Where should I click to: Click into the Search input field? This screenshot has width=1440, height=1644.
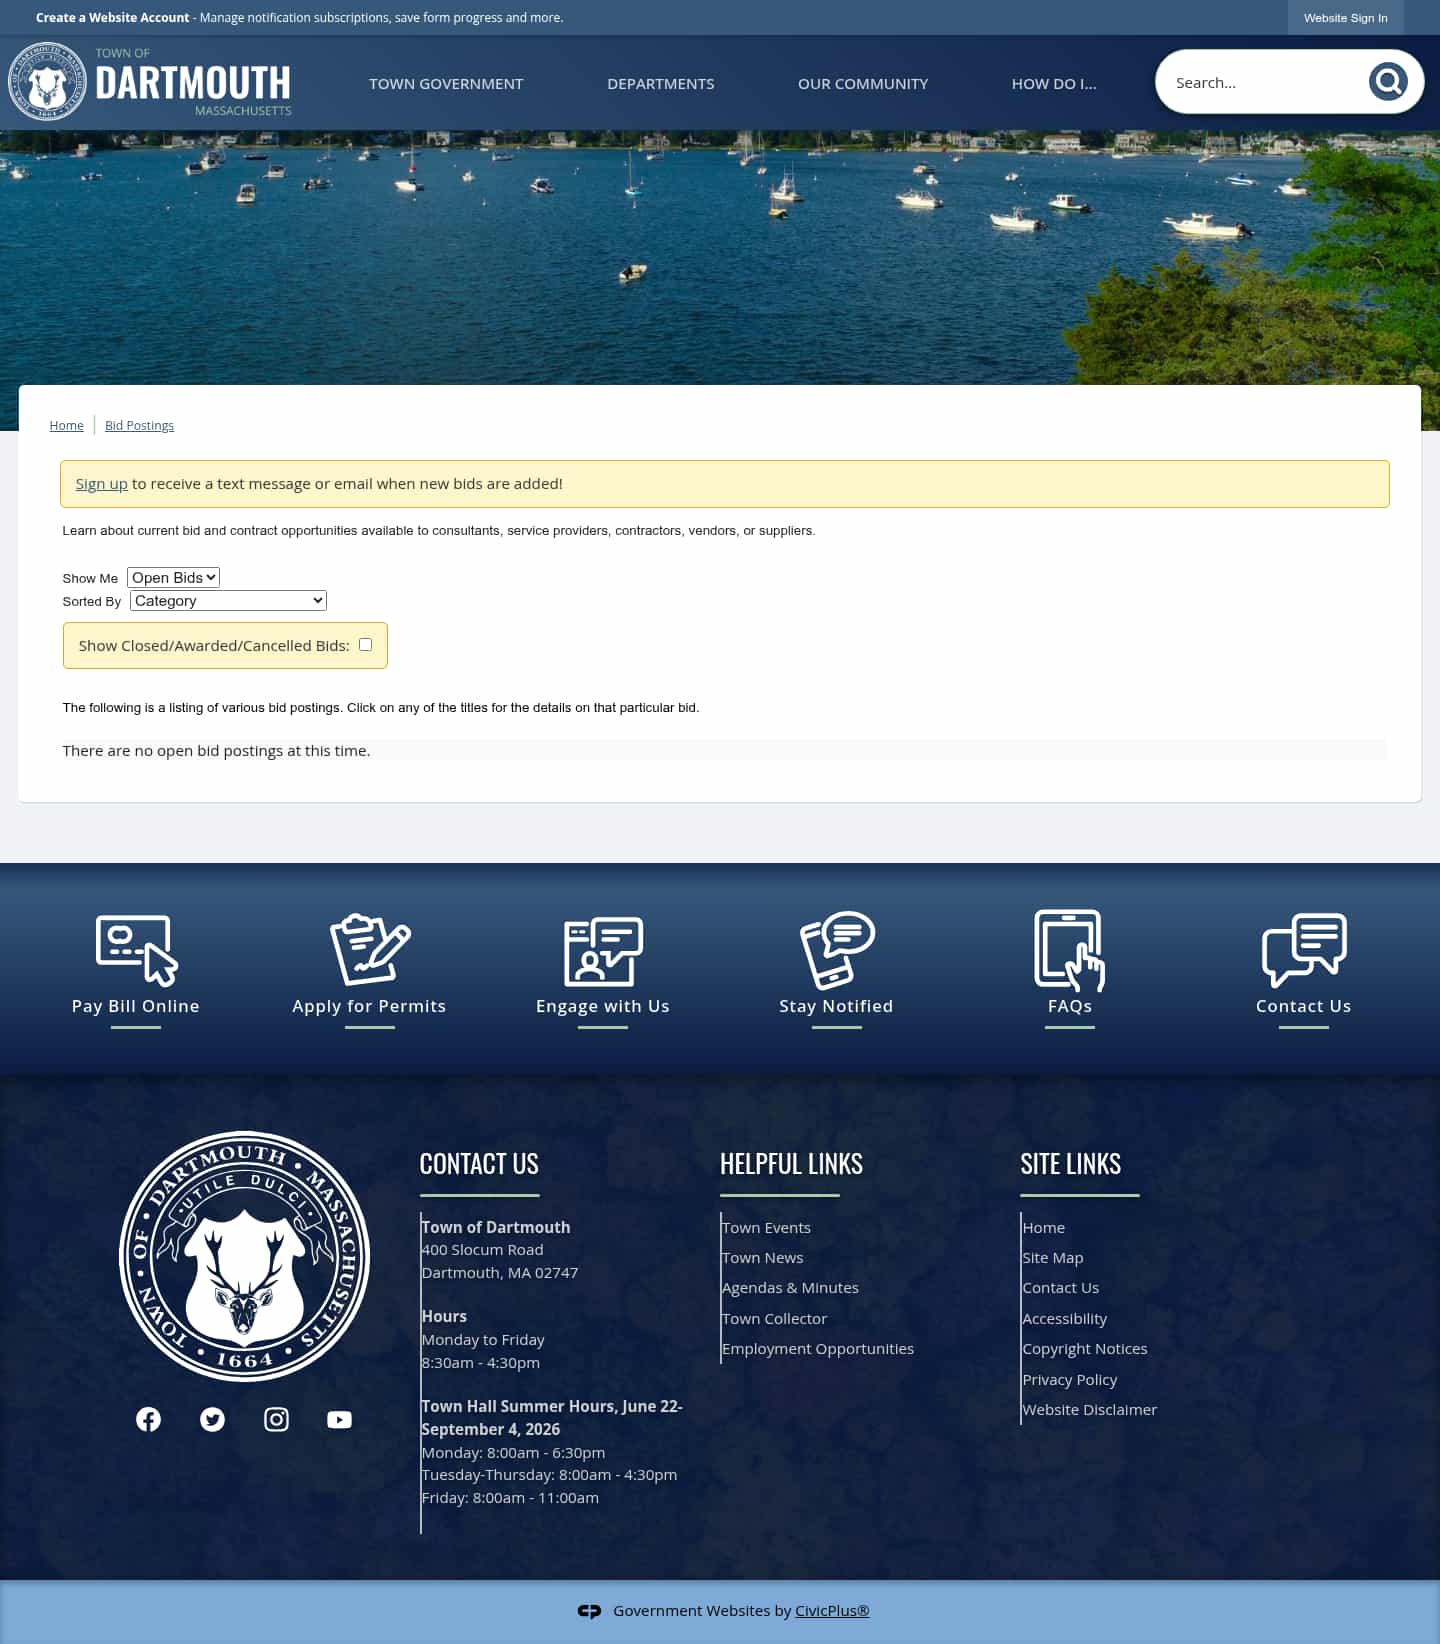click(1262, 82)
